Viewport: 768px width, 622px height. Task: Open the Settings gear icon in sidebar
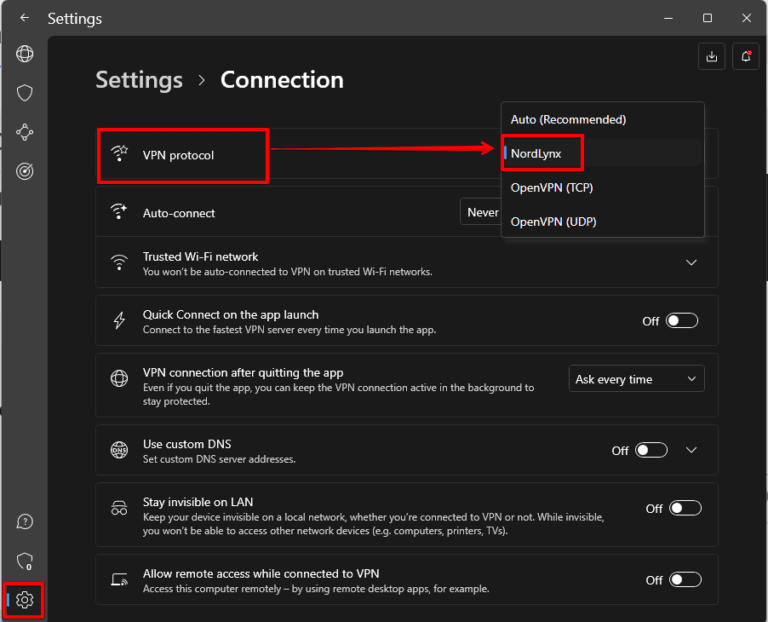point(25,599)
